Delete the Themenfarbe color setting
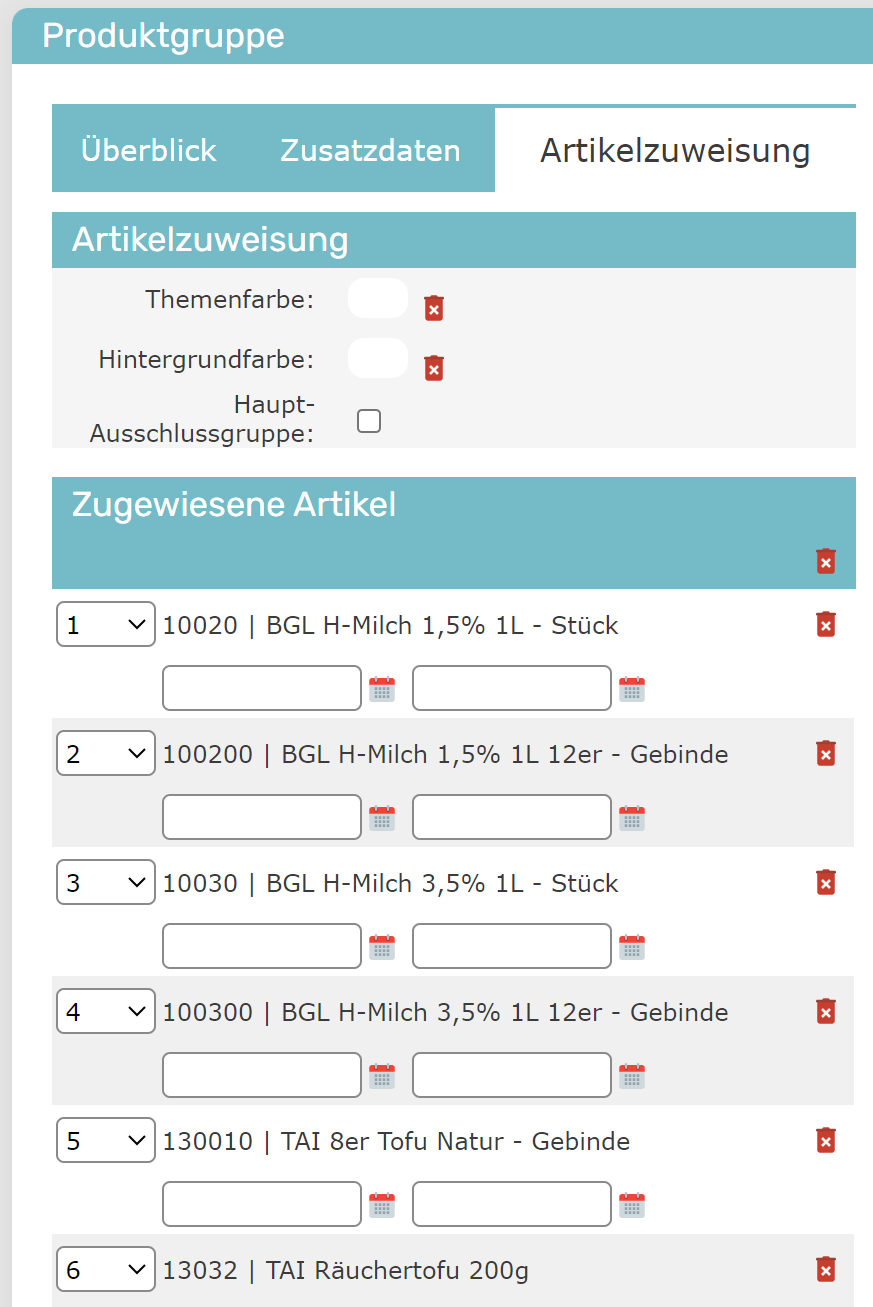Screen dimensions: 873x1307 (x=433, y=308)
